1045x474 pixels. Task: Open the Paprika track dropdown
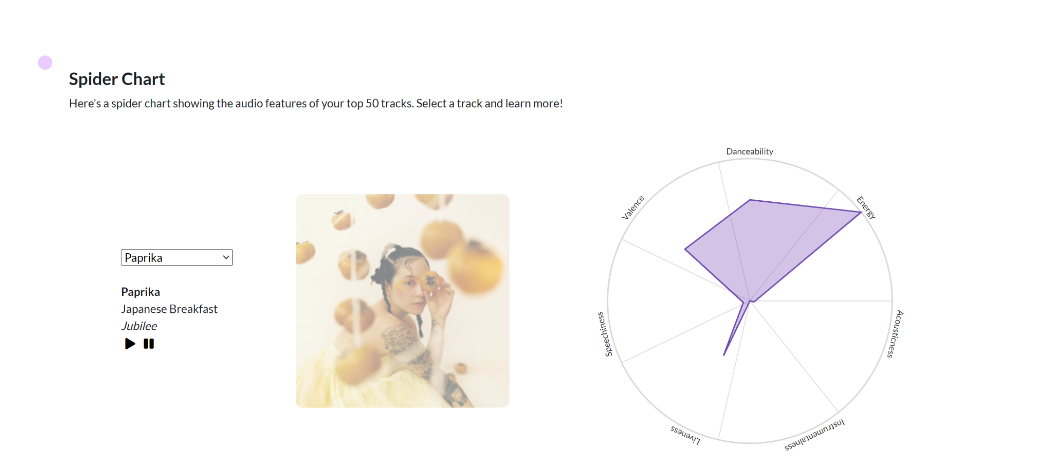177,258
